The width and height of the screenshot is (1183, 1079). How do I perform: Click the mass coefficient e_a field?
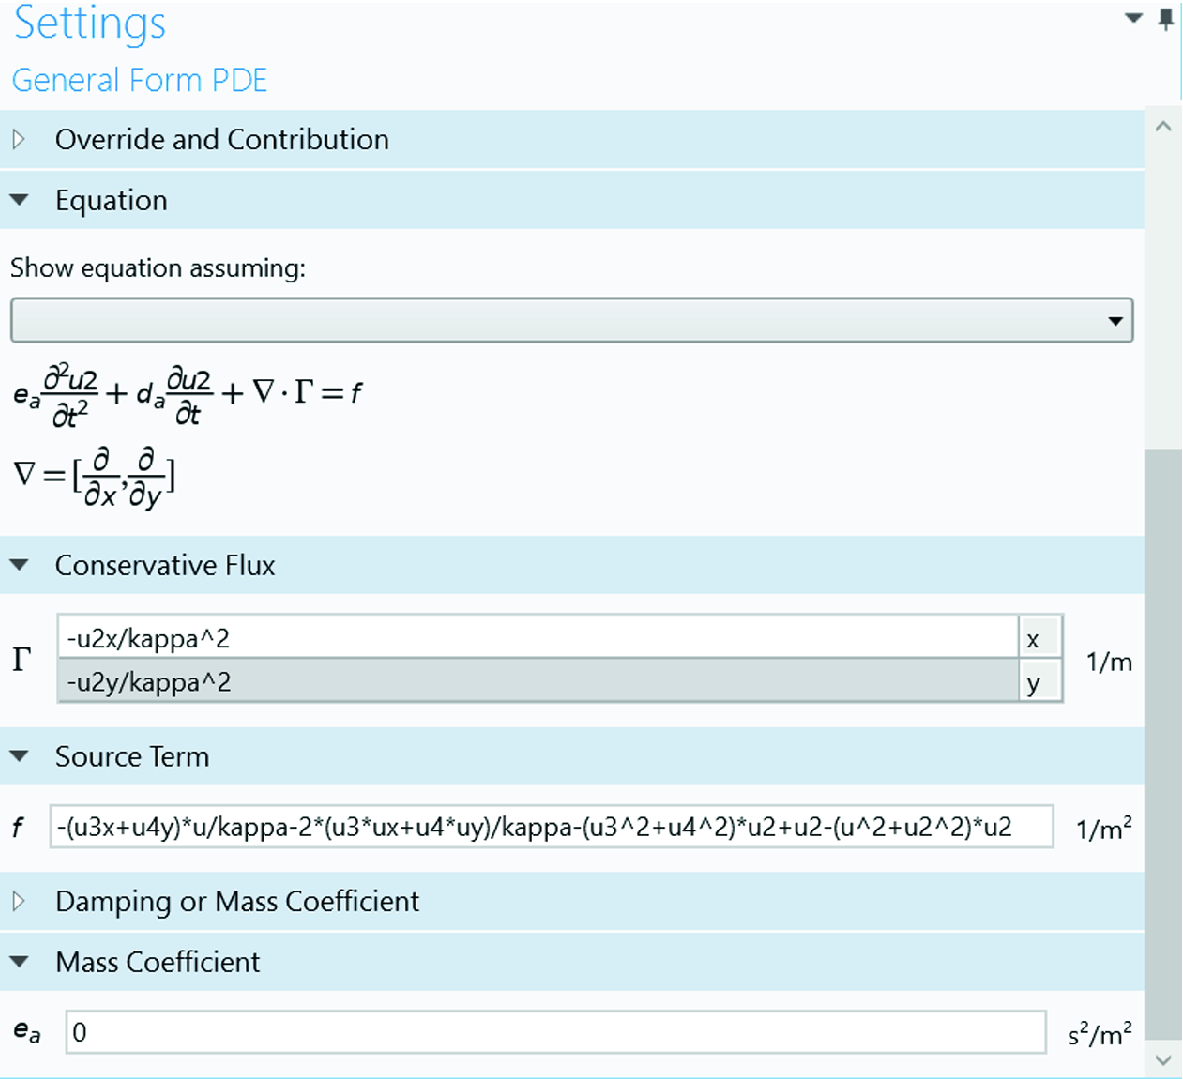click(556, 1032)
